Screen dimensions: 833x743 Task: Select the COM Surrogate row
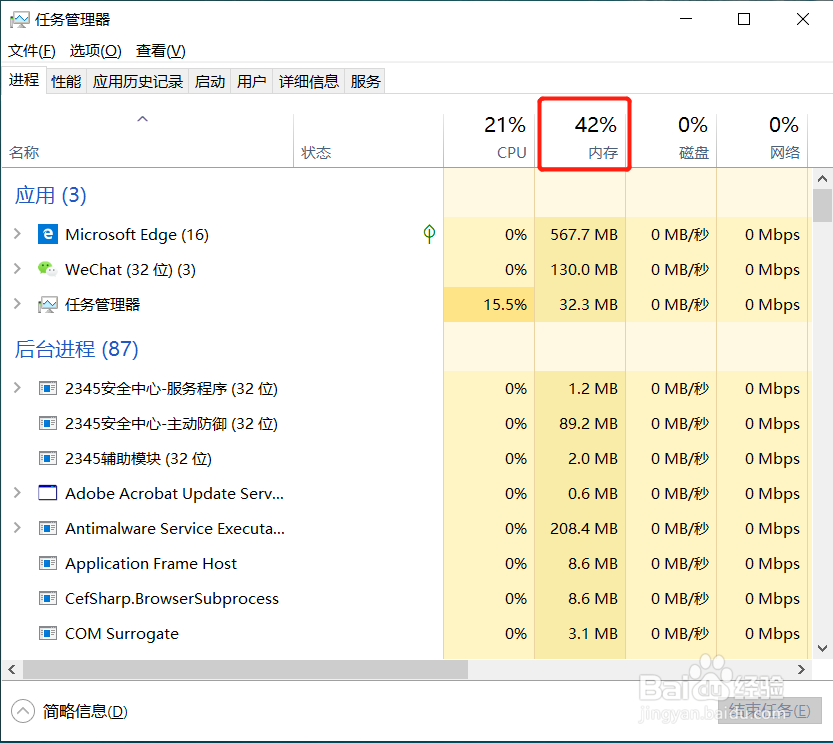407,634
